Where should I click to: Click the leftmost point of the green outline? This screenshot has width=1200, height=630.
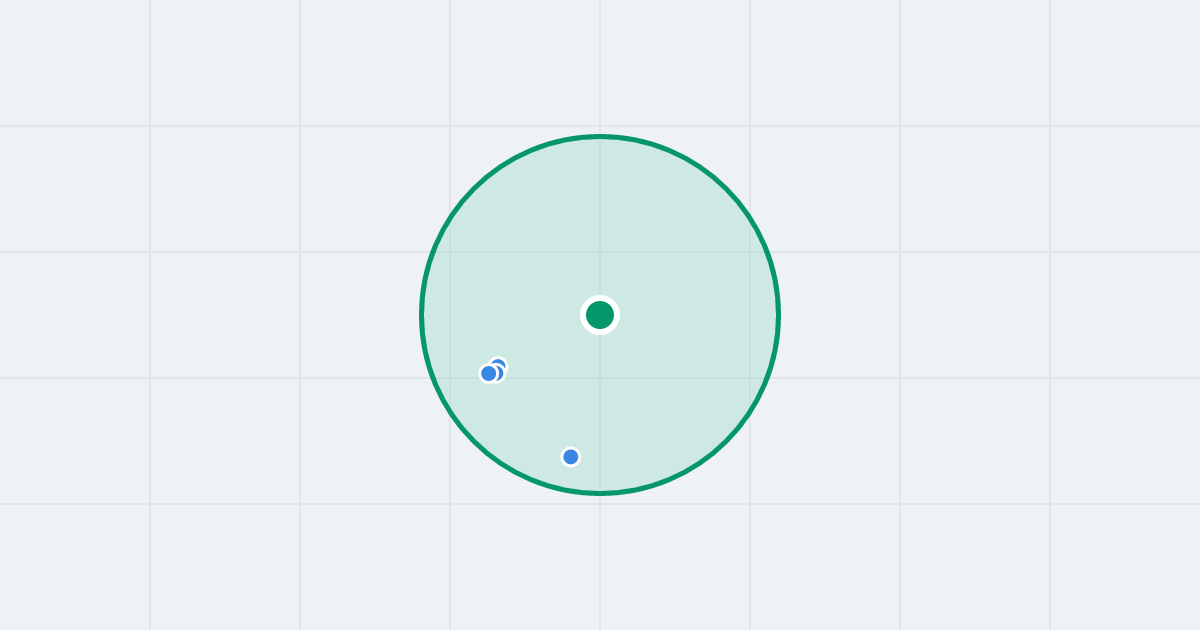[x=421, y=315]
